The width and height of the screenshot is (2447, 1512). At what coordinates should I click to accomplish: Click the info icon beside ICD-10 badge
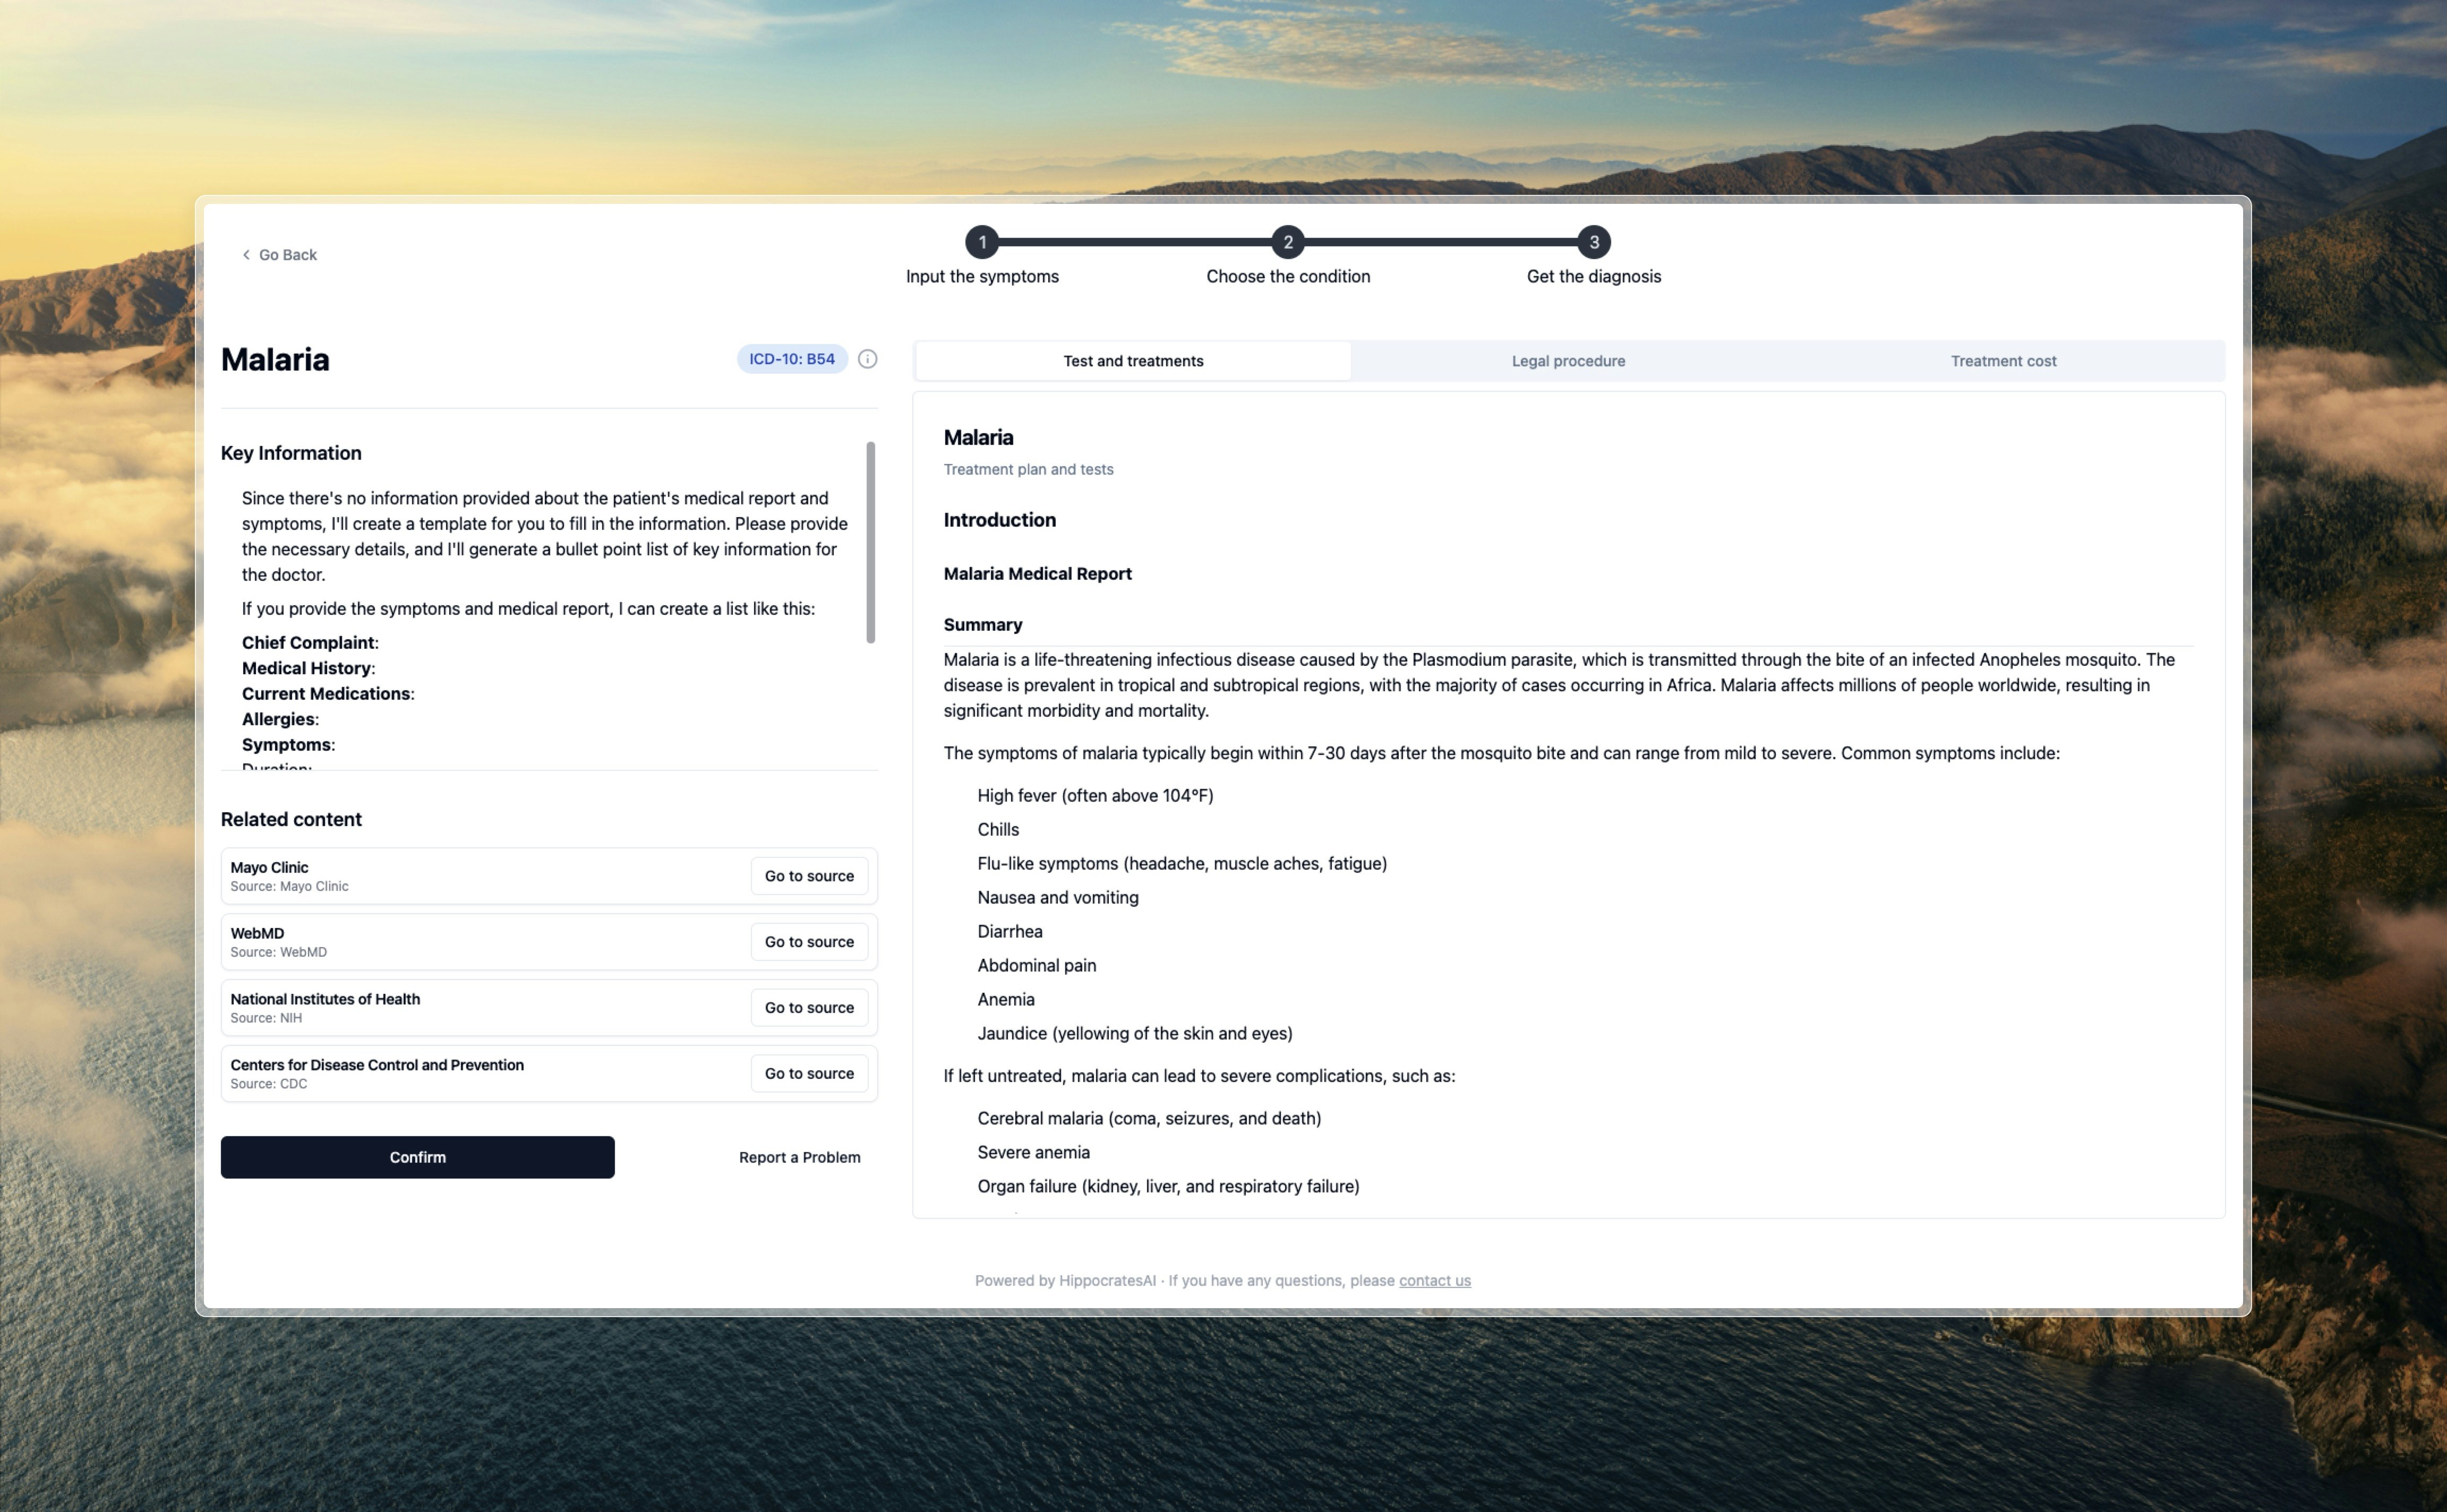click(x=867, y=359)
